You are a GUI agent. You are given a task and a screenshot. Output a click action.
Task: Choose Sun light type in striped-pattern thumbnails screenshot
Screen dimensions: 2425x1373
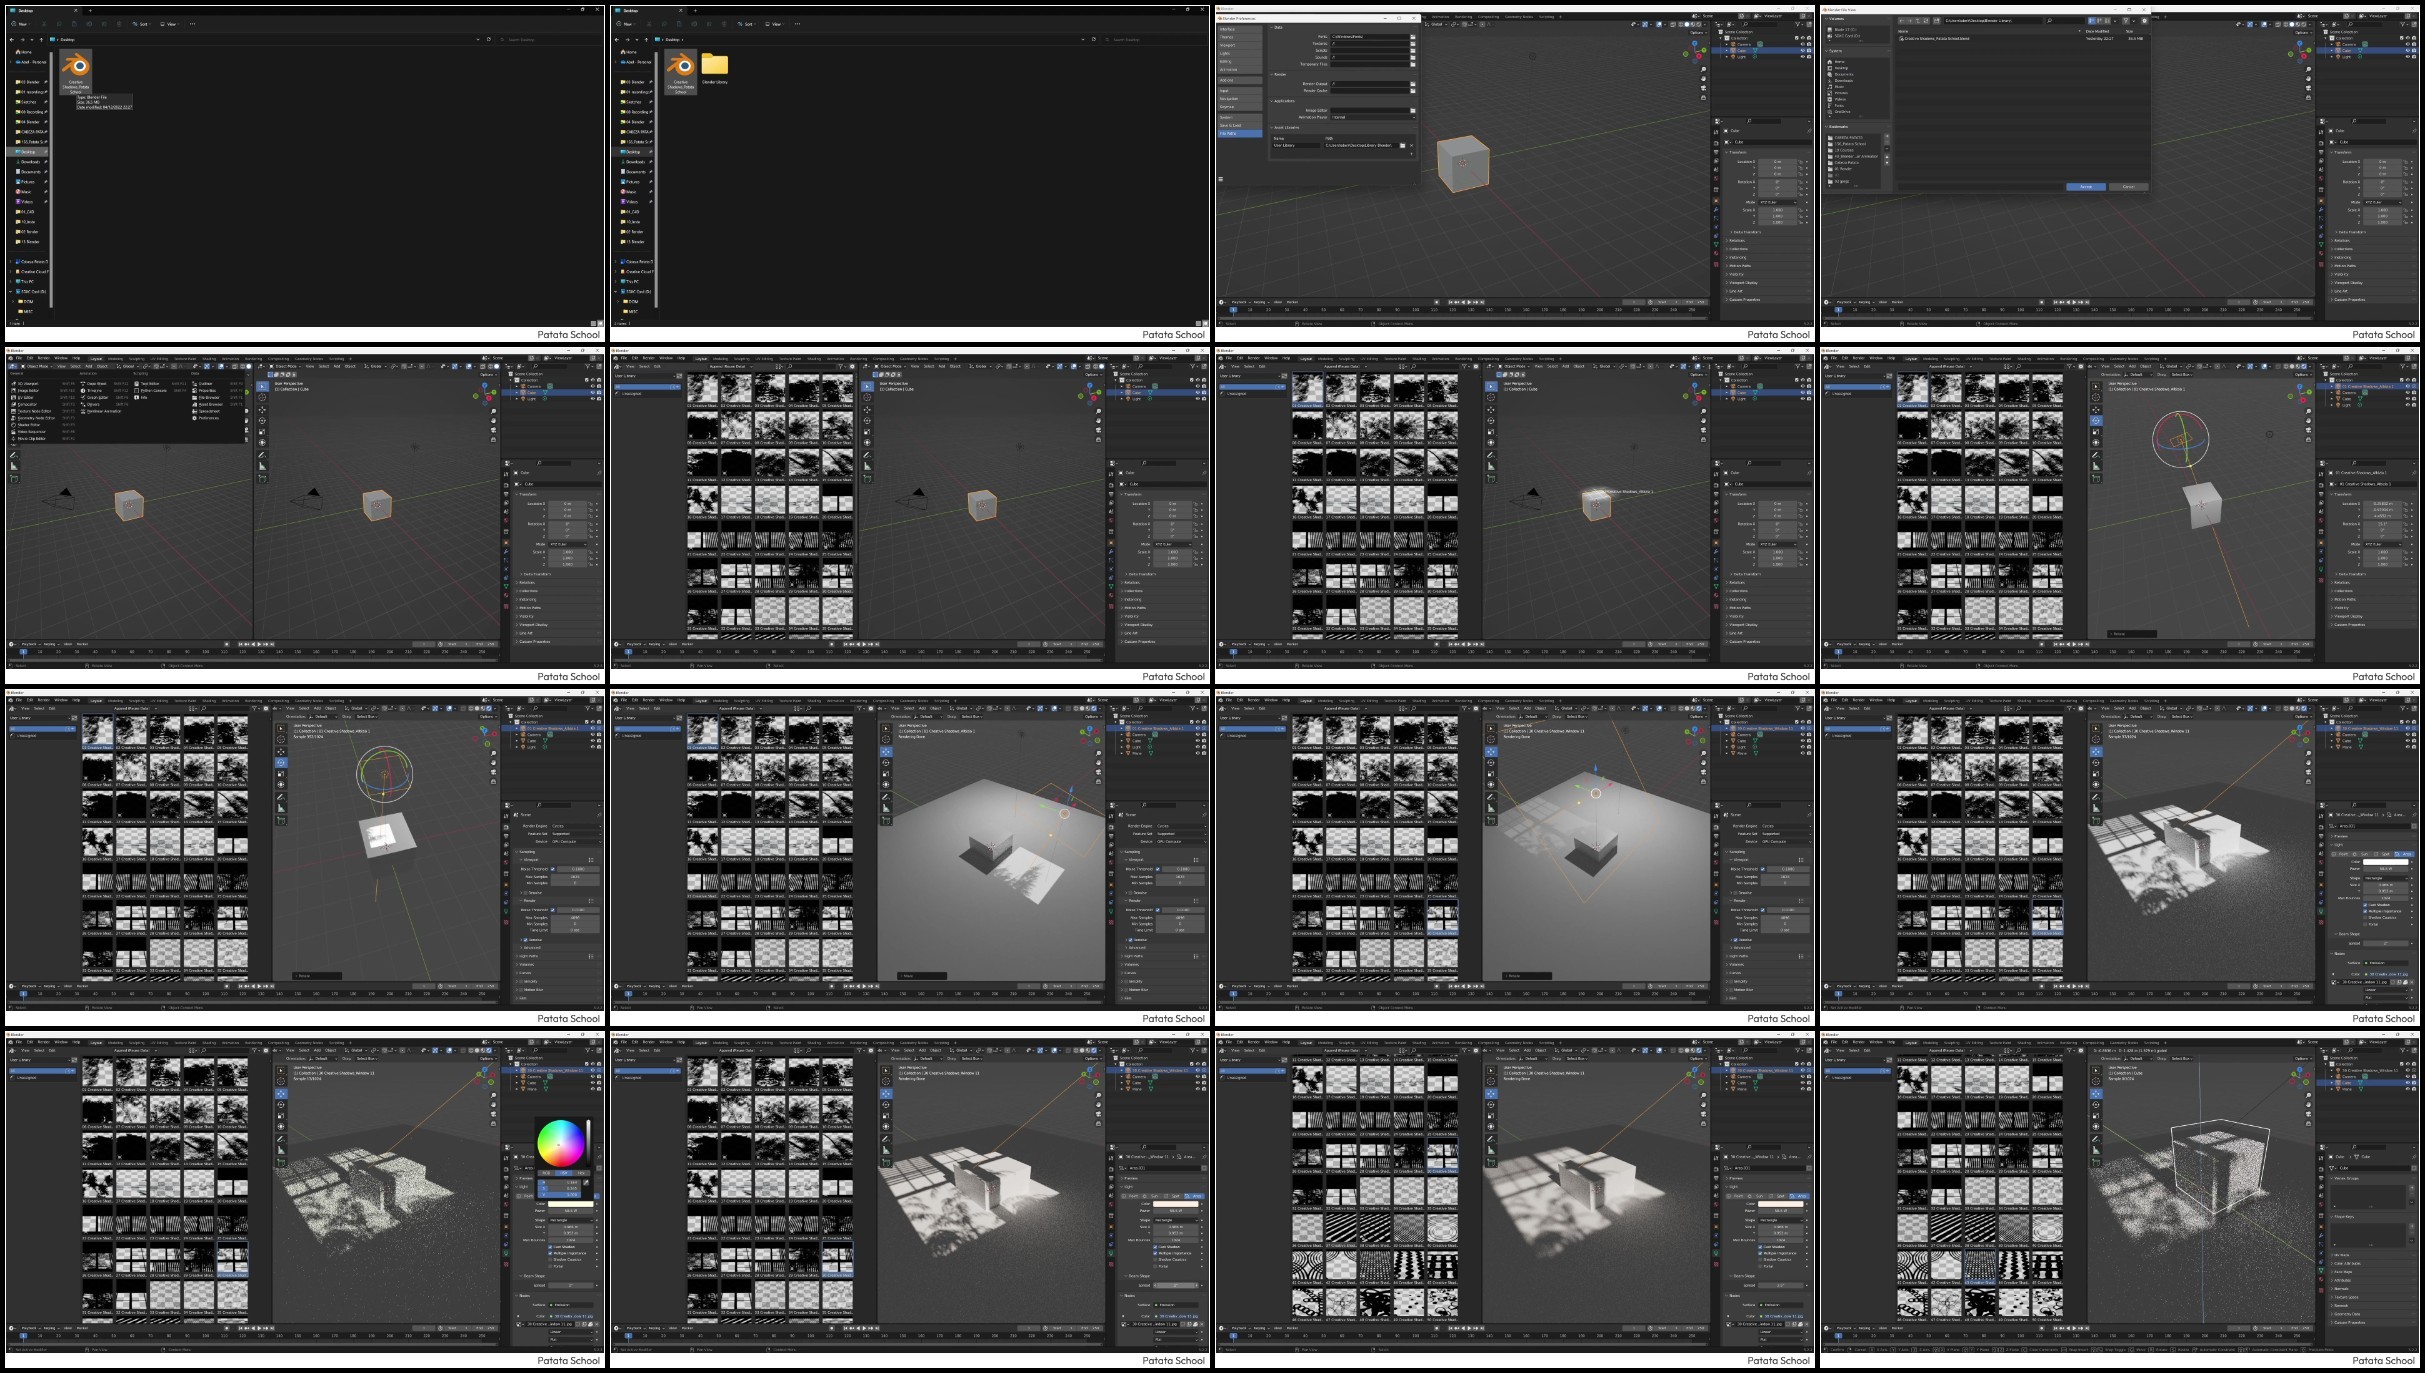tap(1755, 1196)
